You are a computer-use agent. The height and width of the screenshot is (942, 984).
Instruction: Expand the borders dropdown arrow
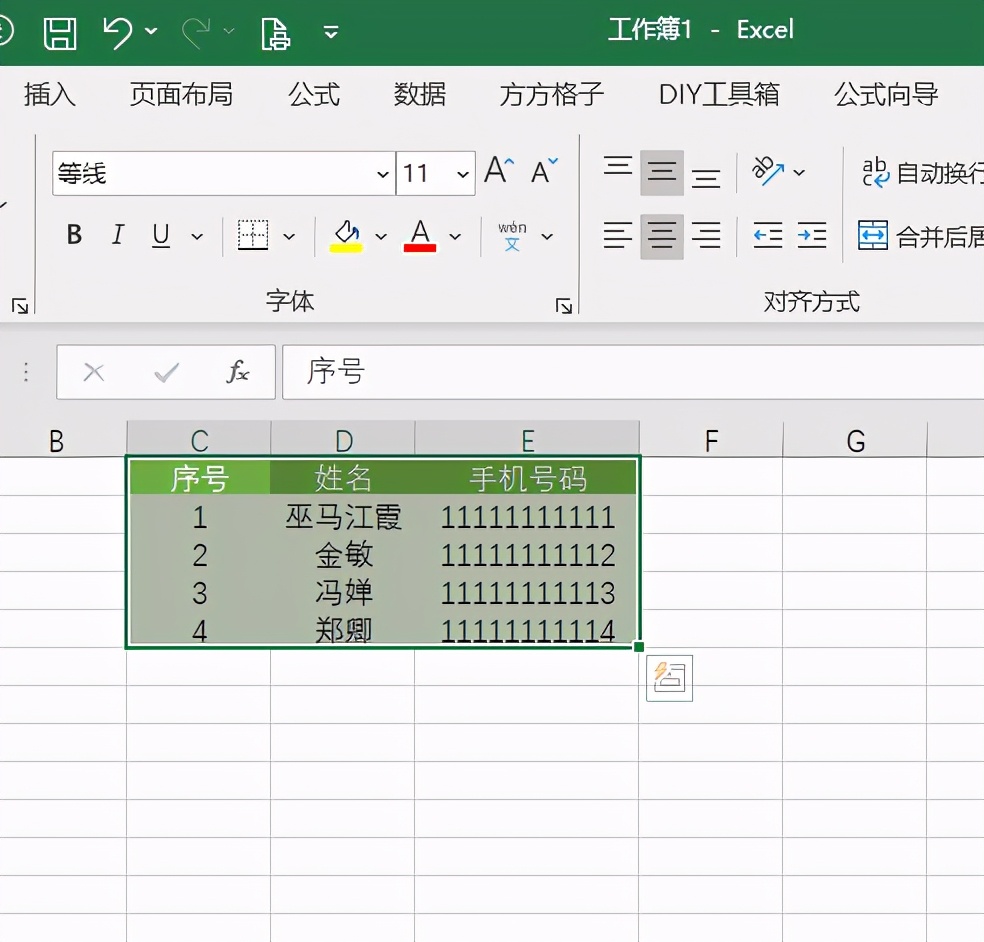coord(289,237)
